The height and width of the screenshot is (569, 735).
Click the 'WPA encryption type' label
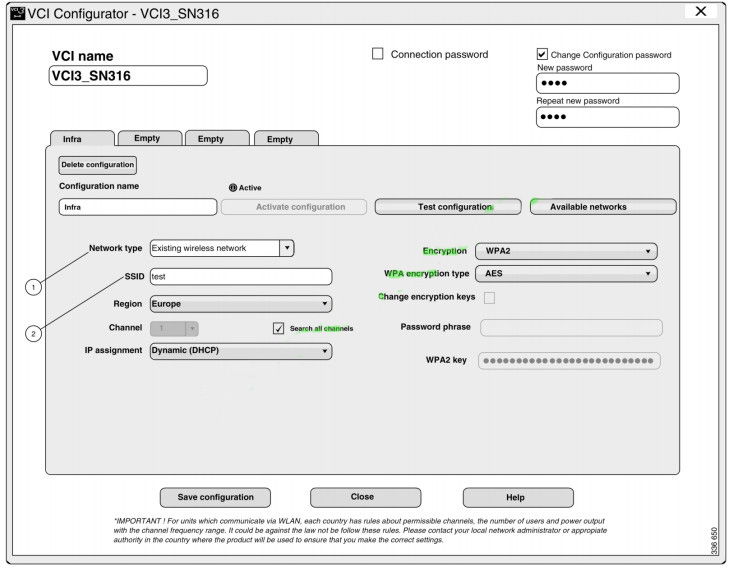tap(427, 274)
